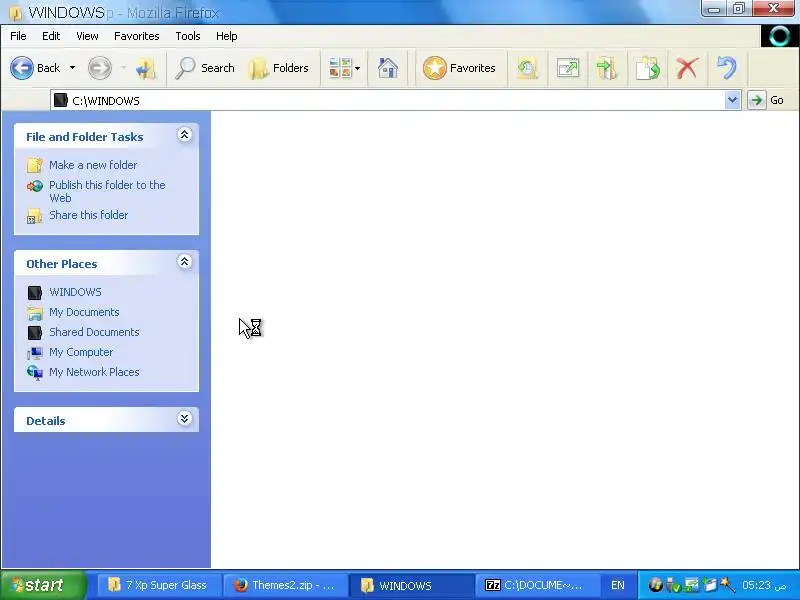
Task: Open My Network Places link
Action: (x=94, y=372)
